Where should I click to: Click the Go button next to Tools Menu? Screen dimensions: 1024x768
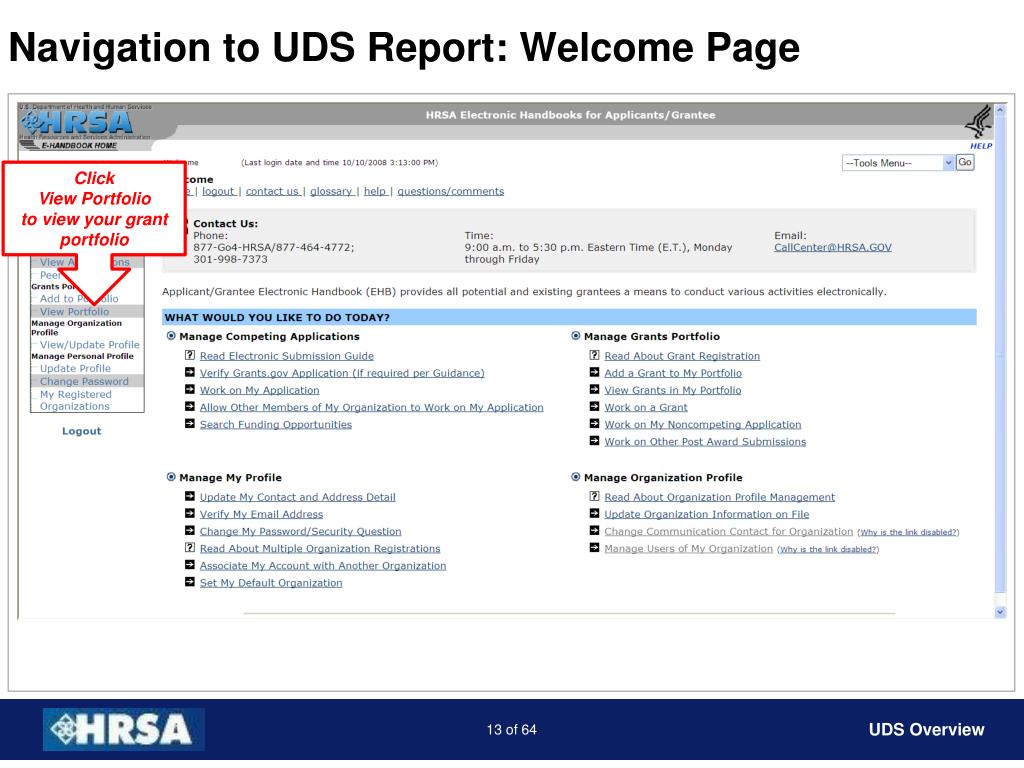pos(965,162)
